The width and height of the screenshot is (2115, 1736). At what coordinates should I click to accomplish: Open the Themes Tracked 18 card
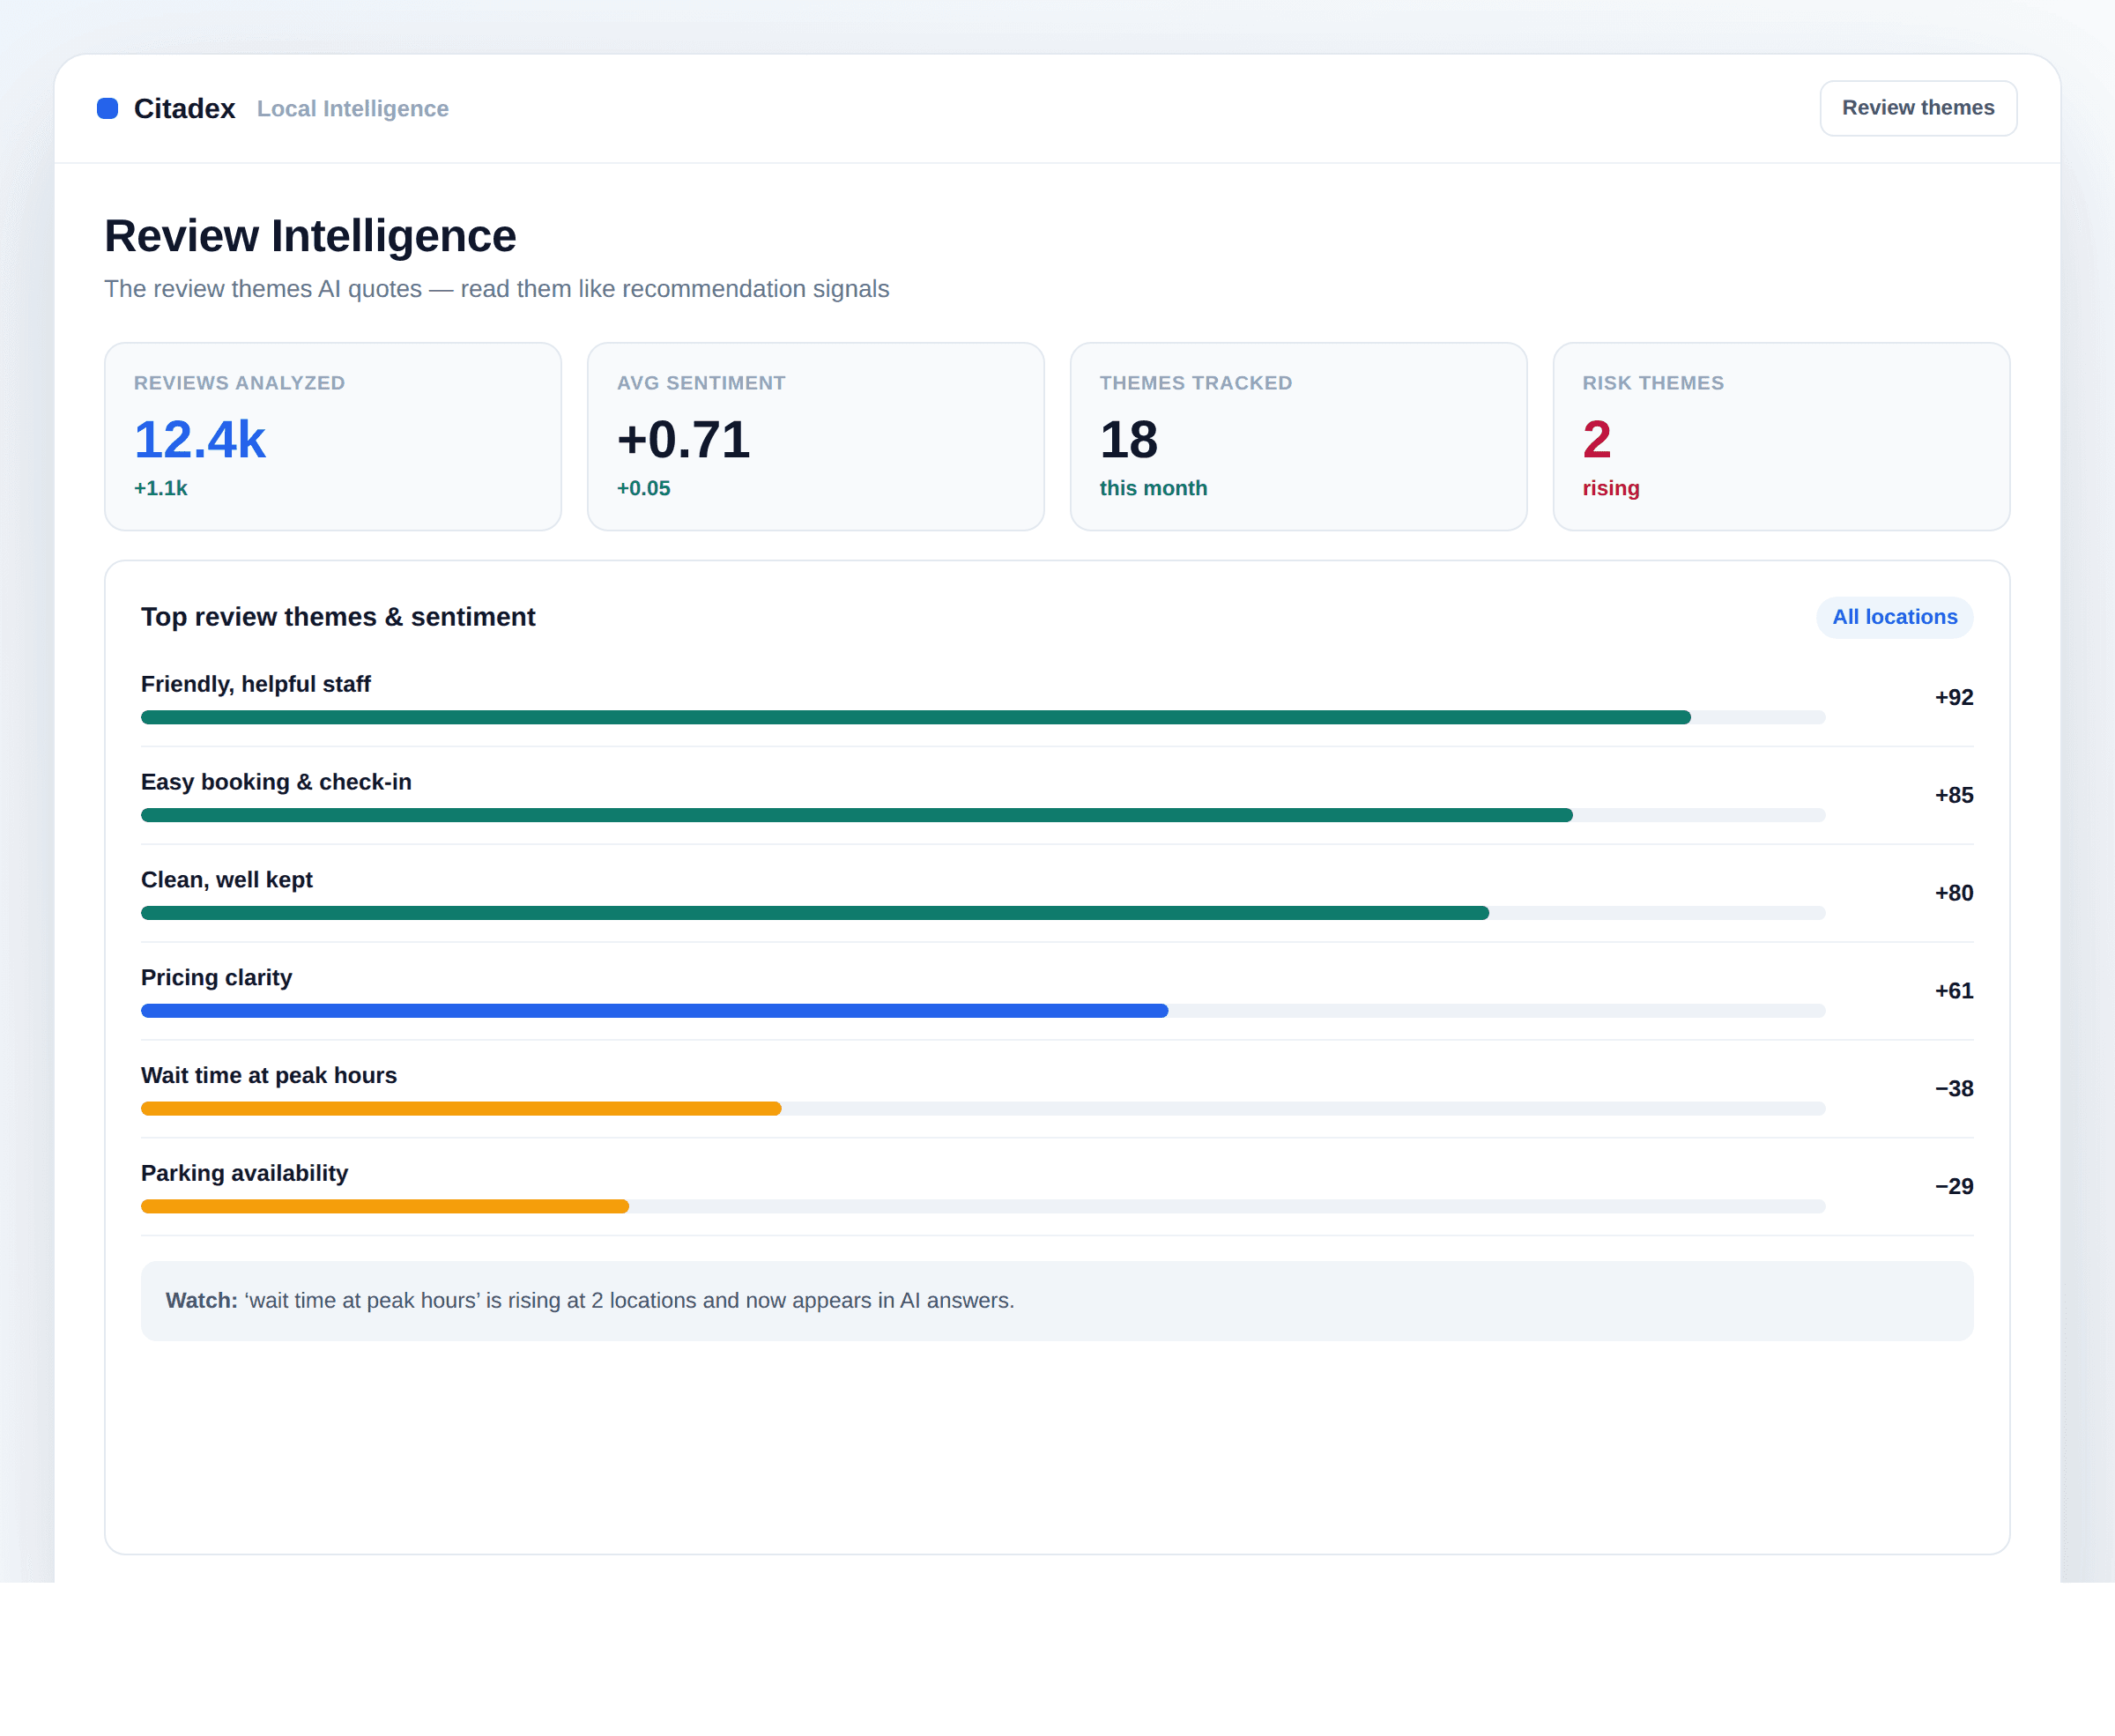point(1298,436)
